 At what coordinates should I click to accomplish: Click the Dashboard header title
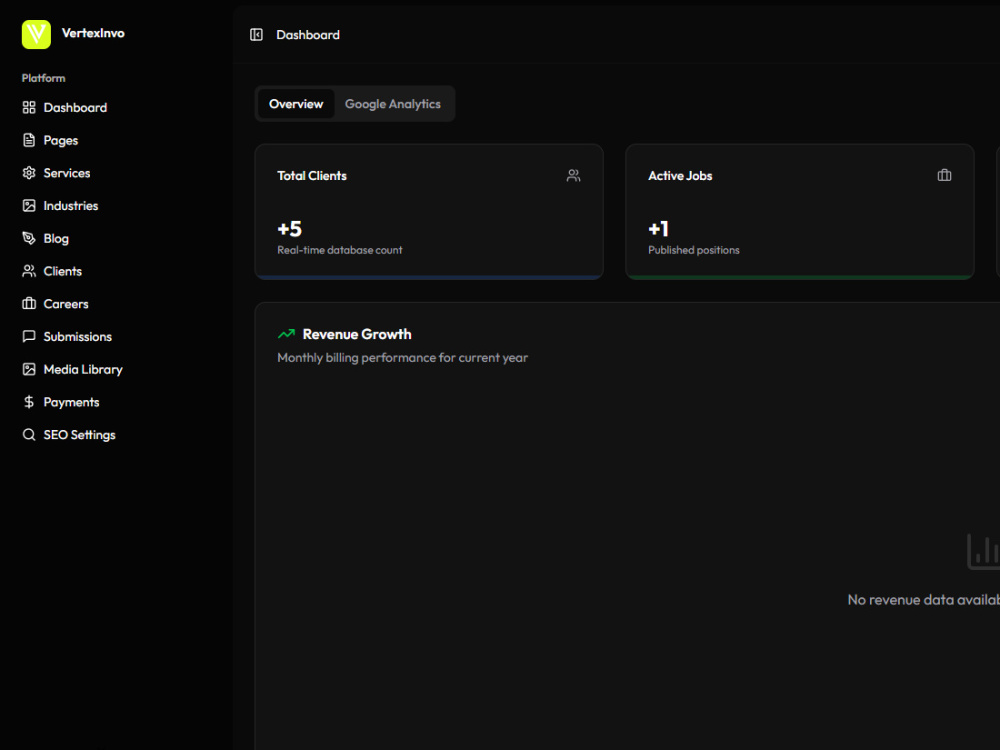(x=308, y=35)
